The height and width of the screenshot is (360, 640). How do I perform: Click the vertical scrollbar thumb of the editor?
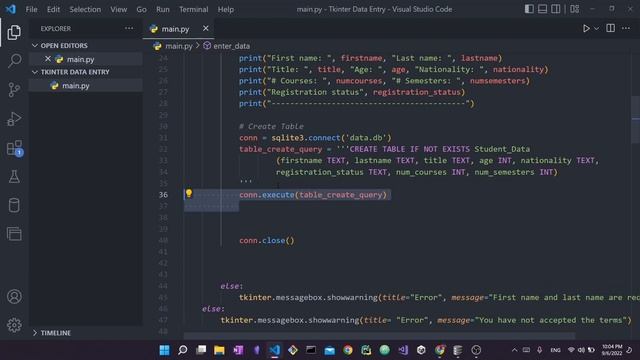[x=635, y=120]
